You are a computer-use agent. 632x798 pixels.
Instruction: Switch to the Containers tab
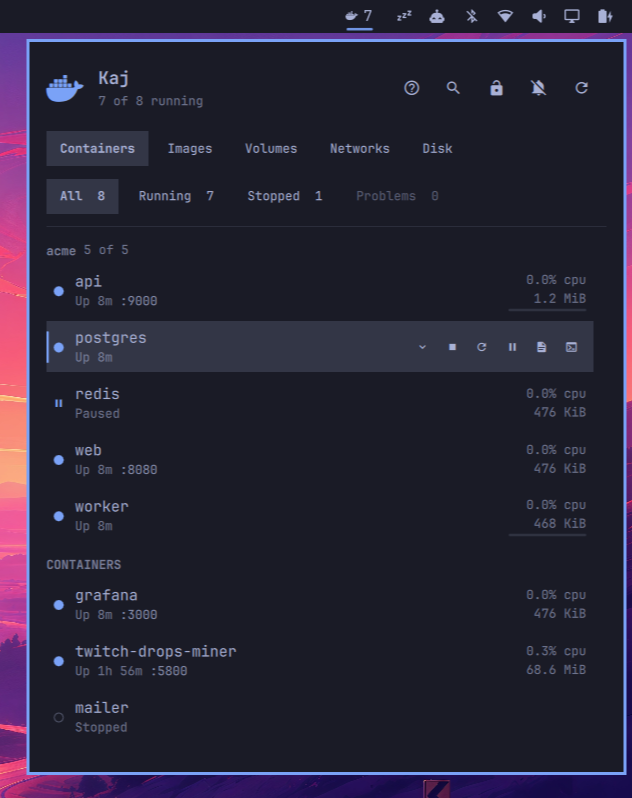pos(97,149)
